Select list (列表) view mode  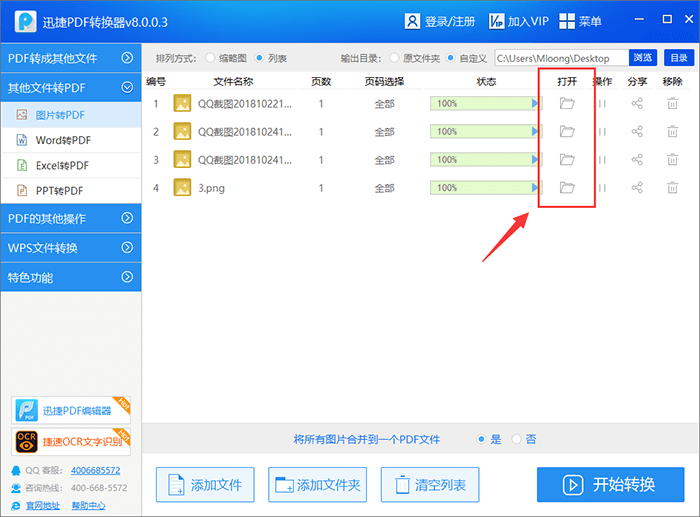point(259,58)
